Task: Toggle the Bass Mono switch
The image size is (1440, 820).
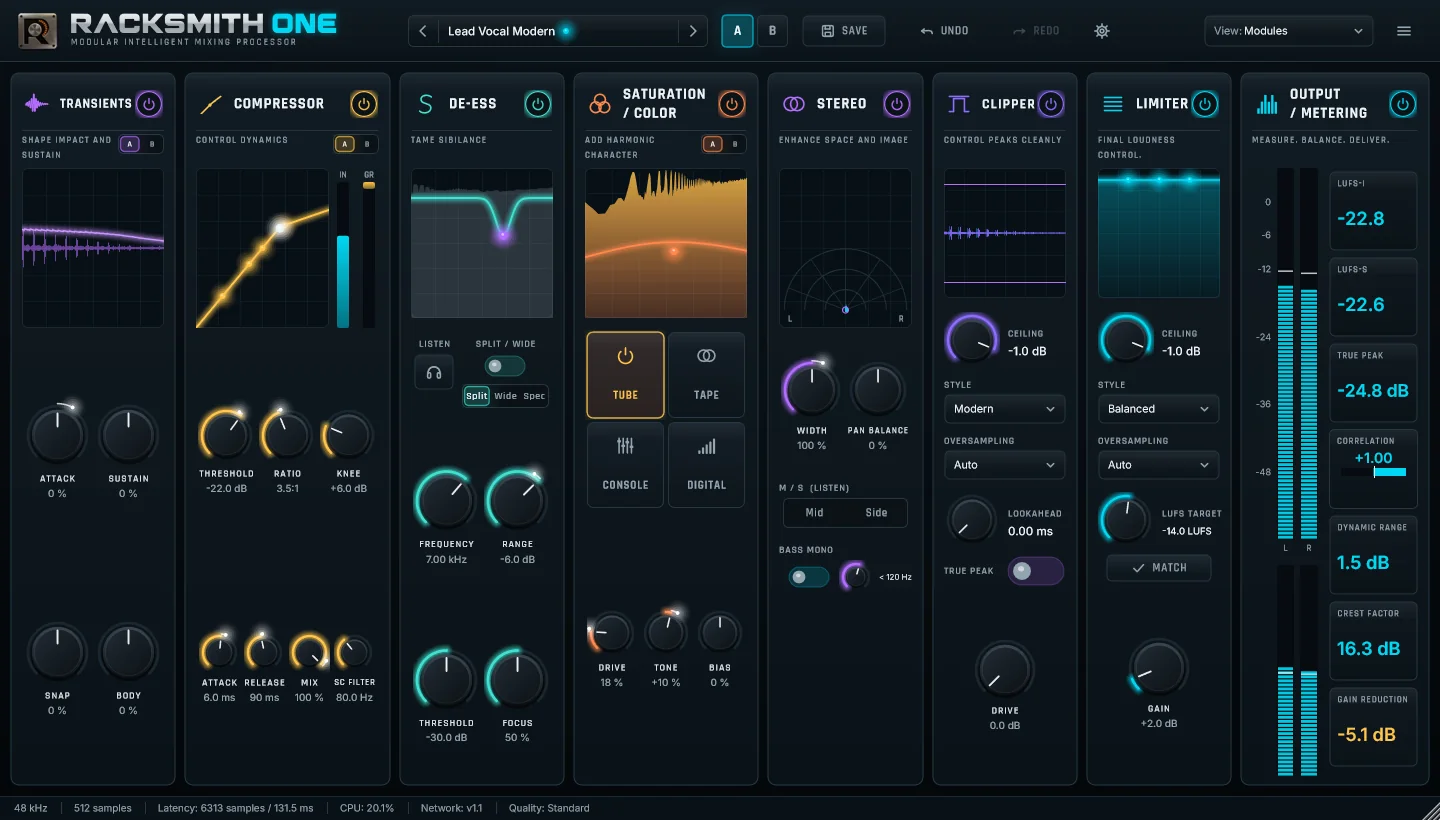Action: click(808, 576)
